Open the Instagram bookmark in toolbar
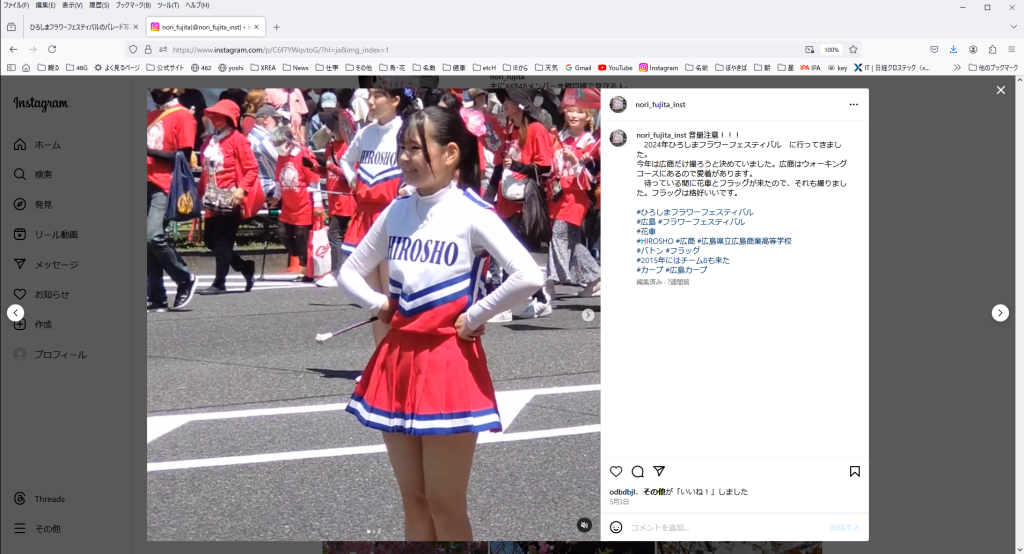Image resolution: width=1024 pixels, height=554 pixels. (658, 68)
